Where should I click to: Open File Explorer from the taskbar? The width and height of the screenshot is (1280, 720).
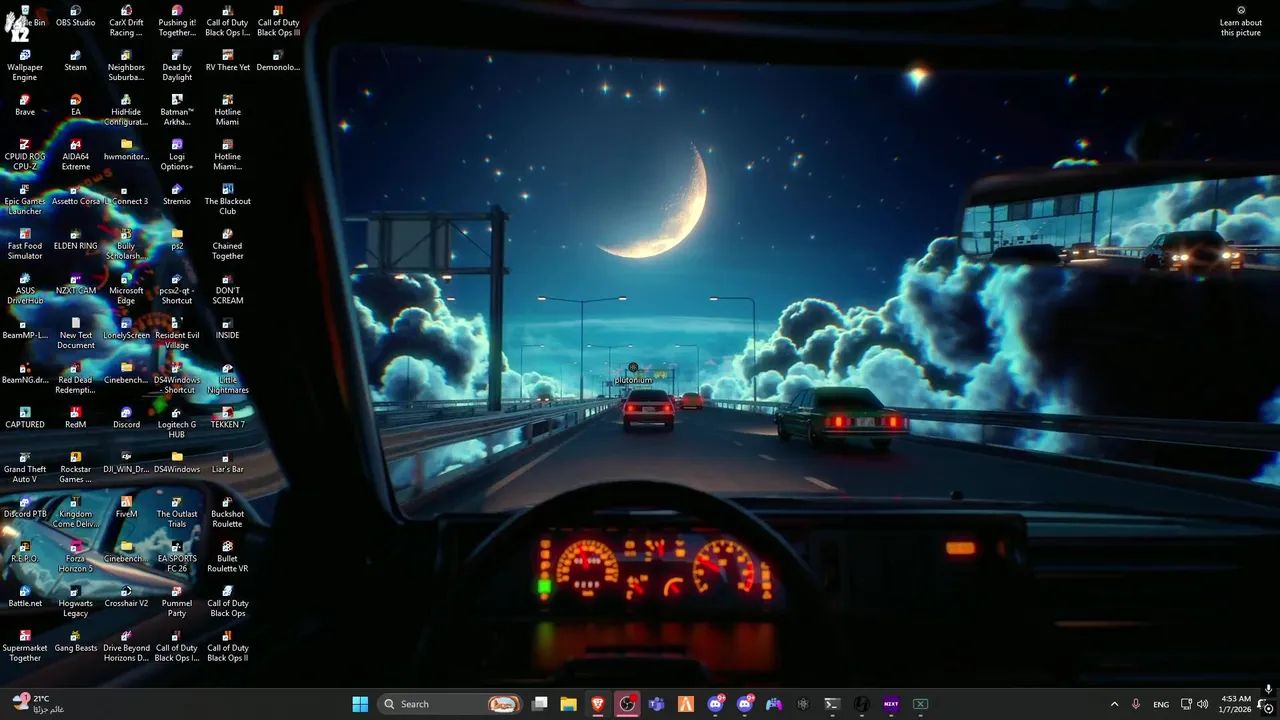(568, 704)
